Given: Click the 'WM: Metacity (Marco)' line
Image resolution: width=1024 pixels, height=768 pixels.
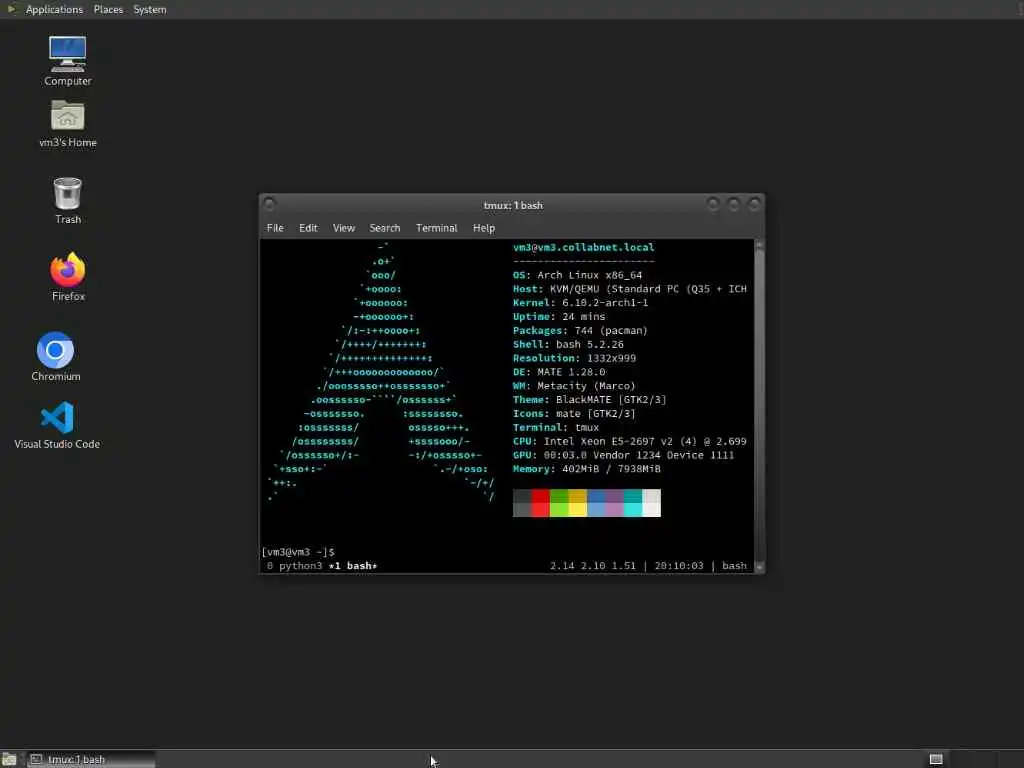Looking at the screenshot, I should (x=574, y=386).
